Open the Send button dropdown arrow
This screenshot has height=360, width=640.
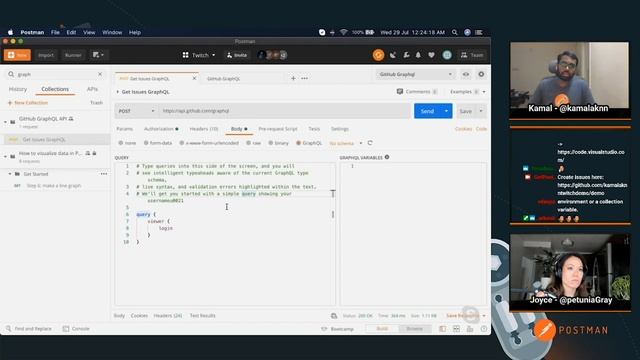(447, 111)
